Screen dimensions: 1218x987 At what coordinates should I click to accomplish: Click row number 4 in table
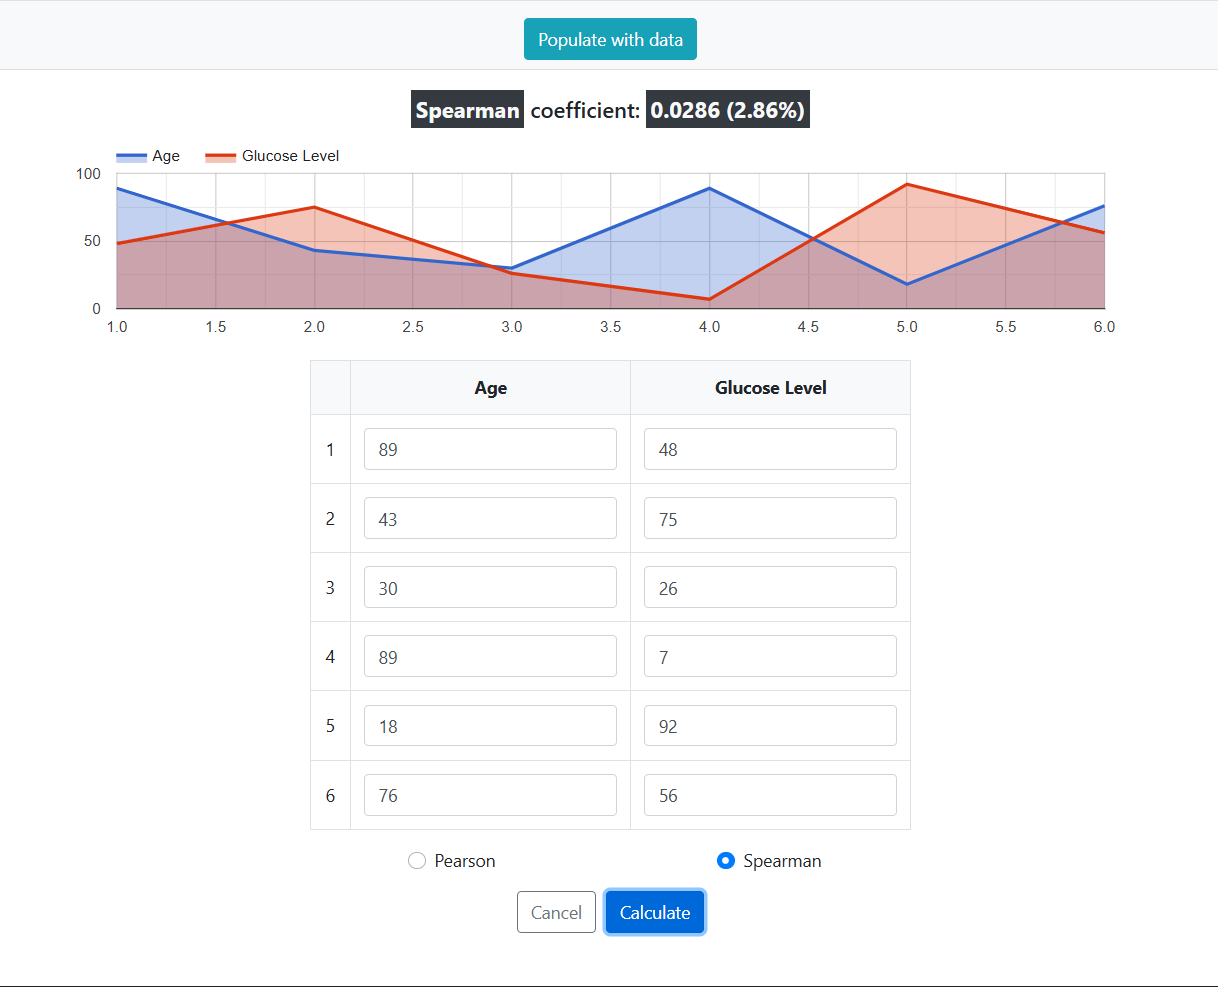pyautogui.click(x=330, y=656)
